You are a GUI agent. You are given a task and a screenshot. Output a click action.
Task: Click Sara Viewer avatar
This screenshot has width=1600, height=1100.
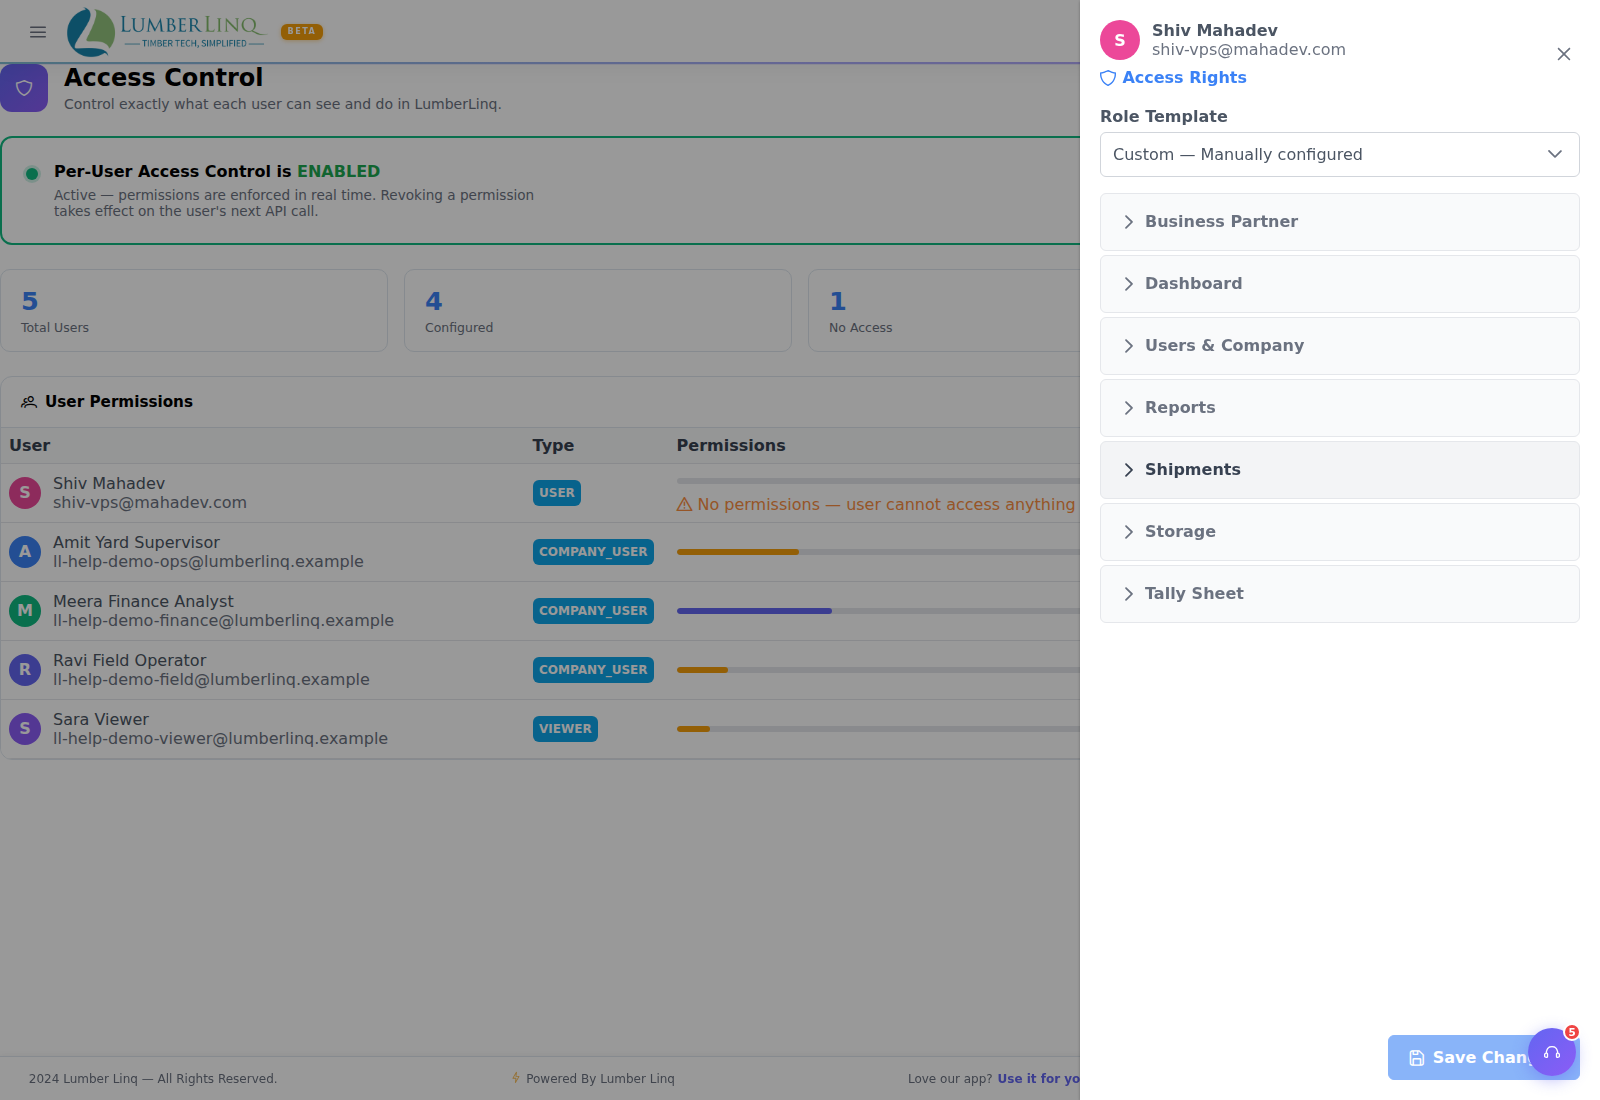(25, 729)
